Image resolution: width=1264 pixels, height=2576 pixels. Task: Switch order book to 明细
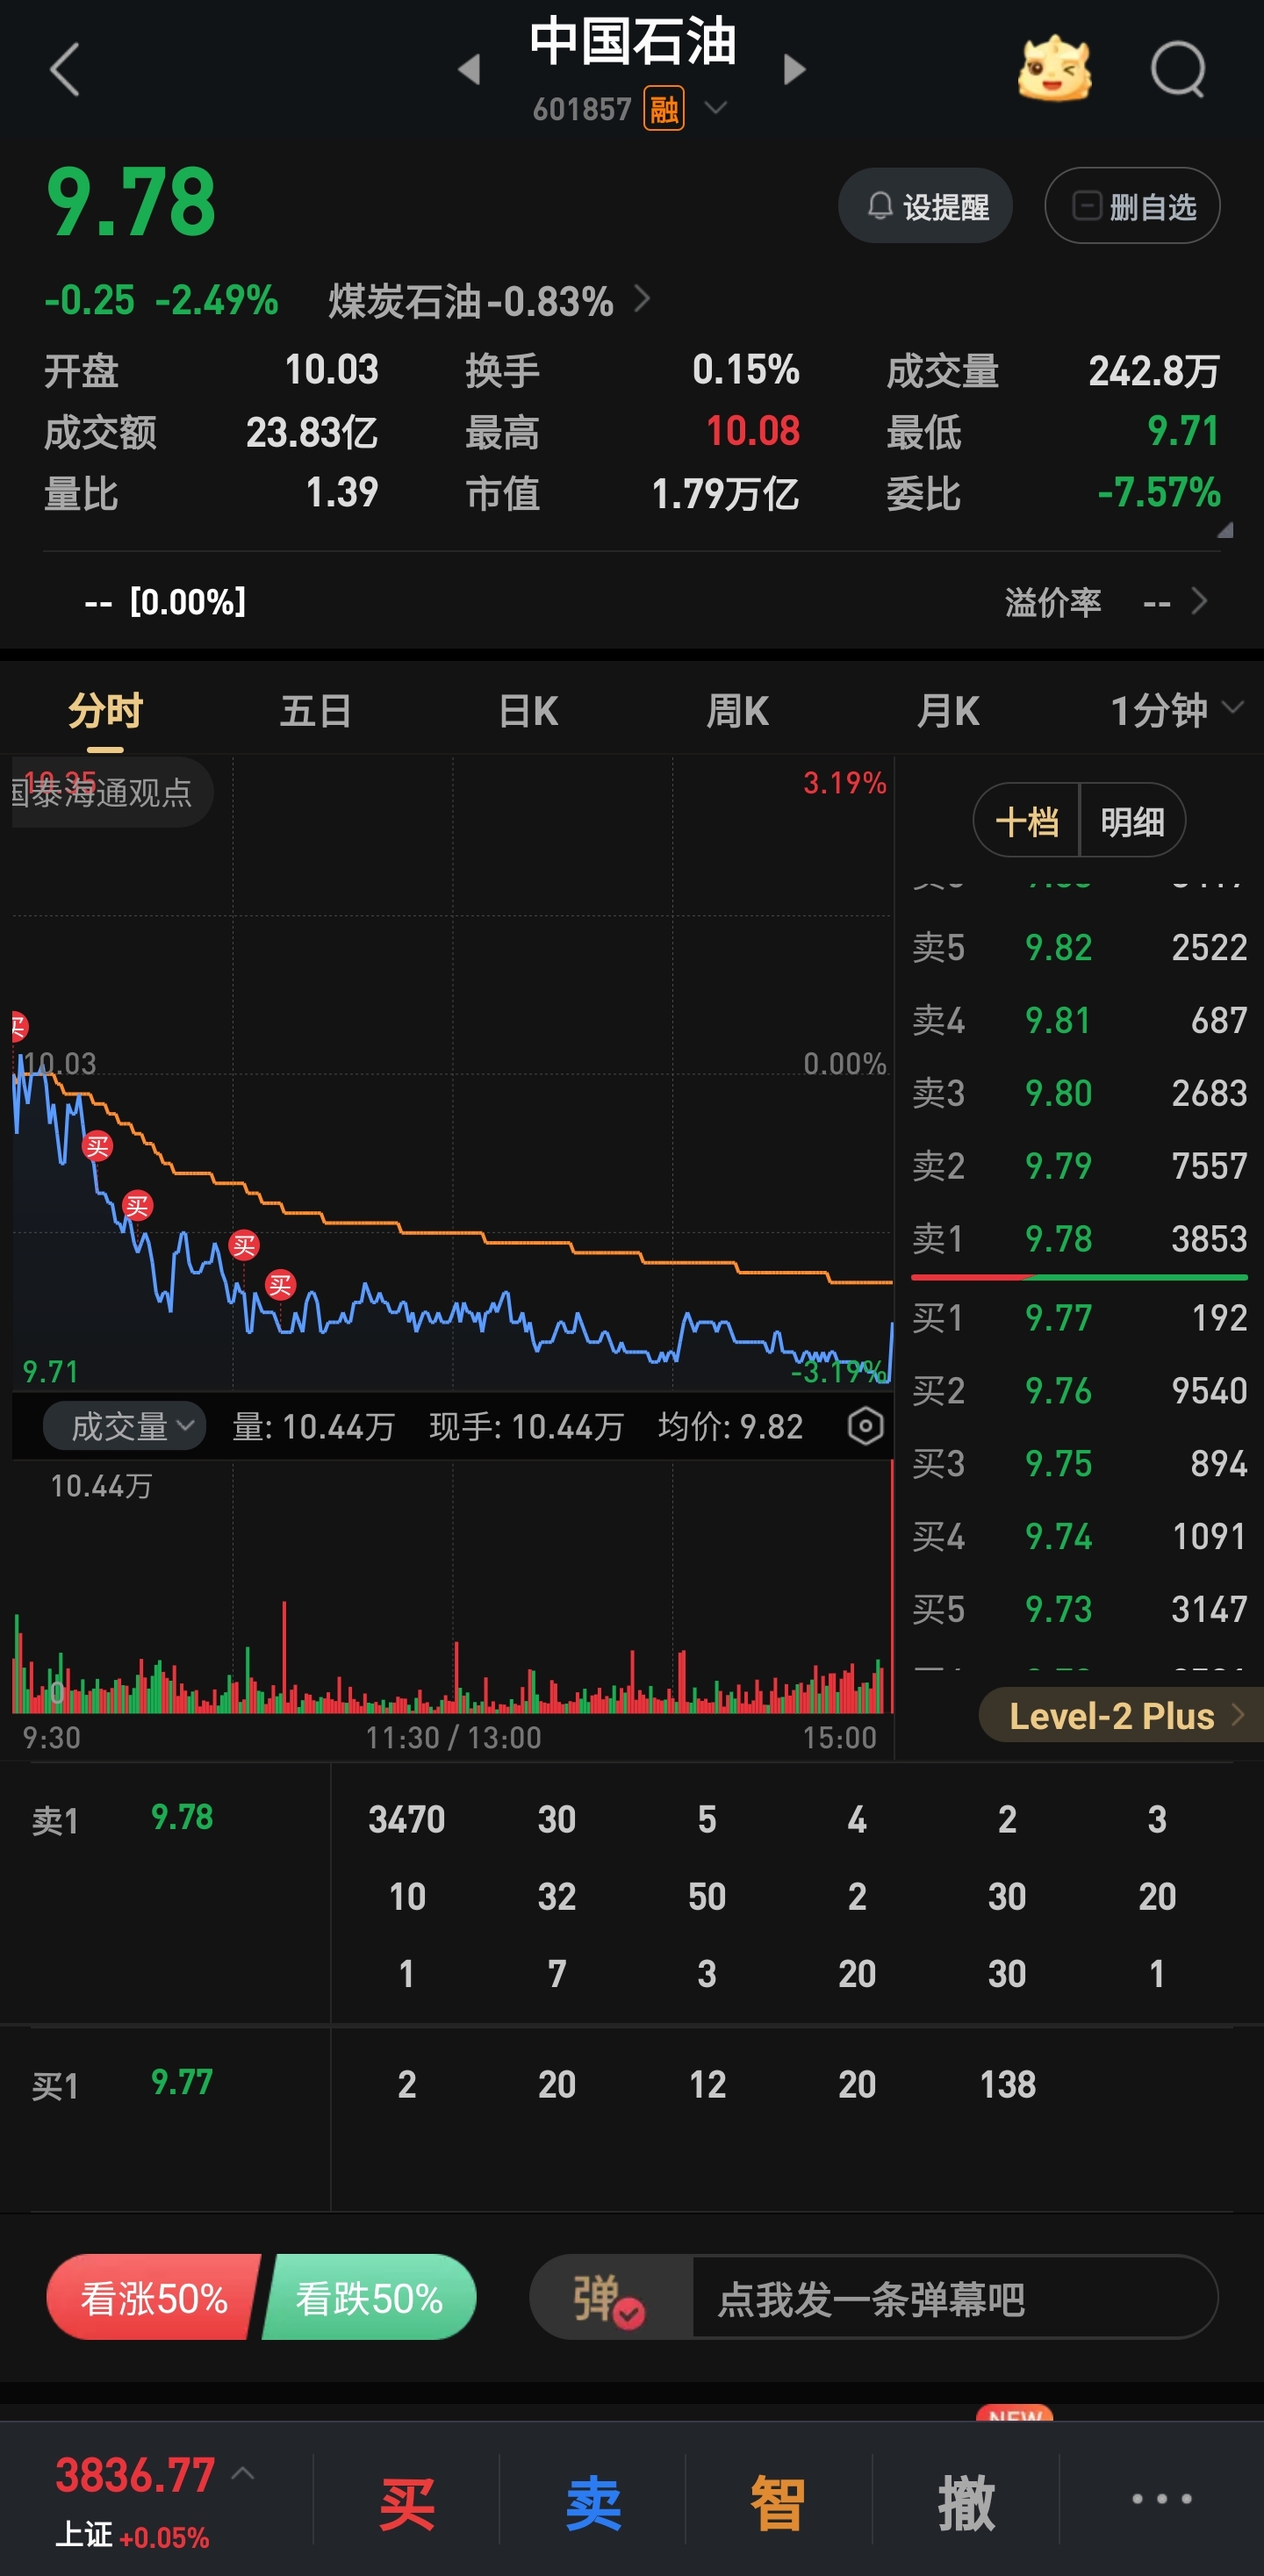coord(1133,821)
